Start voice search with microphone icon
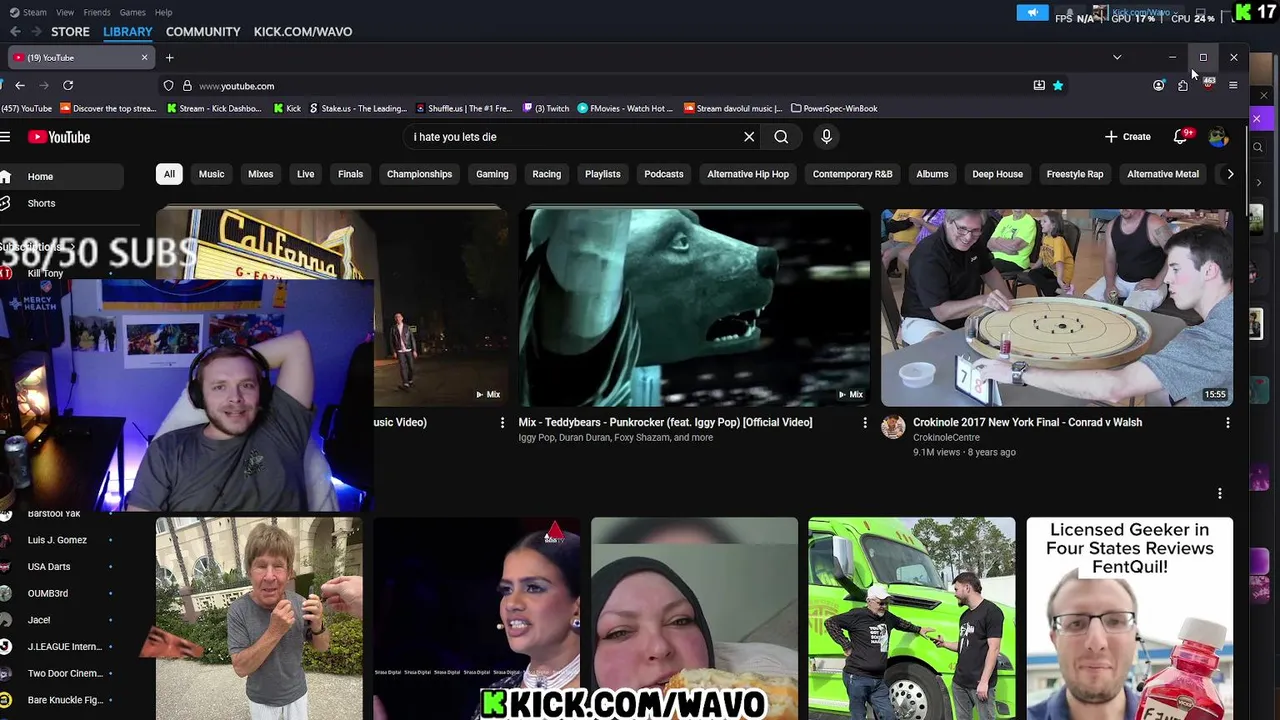Screen dimensions: 1280x720 click(x=826, y=137)
